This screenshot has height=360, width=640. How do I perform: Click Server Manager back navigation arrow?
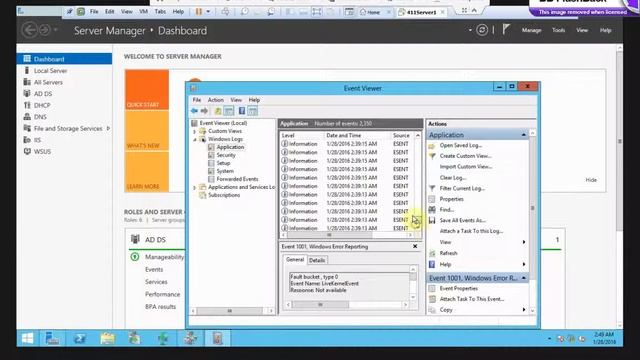point(29,30)
